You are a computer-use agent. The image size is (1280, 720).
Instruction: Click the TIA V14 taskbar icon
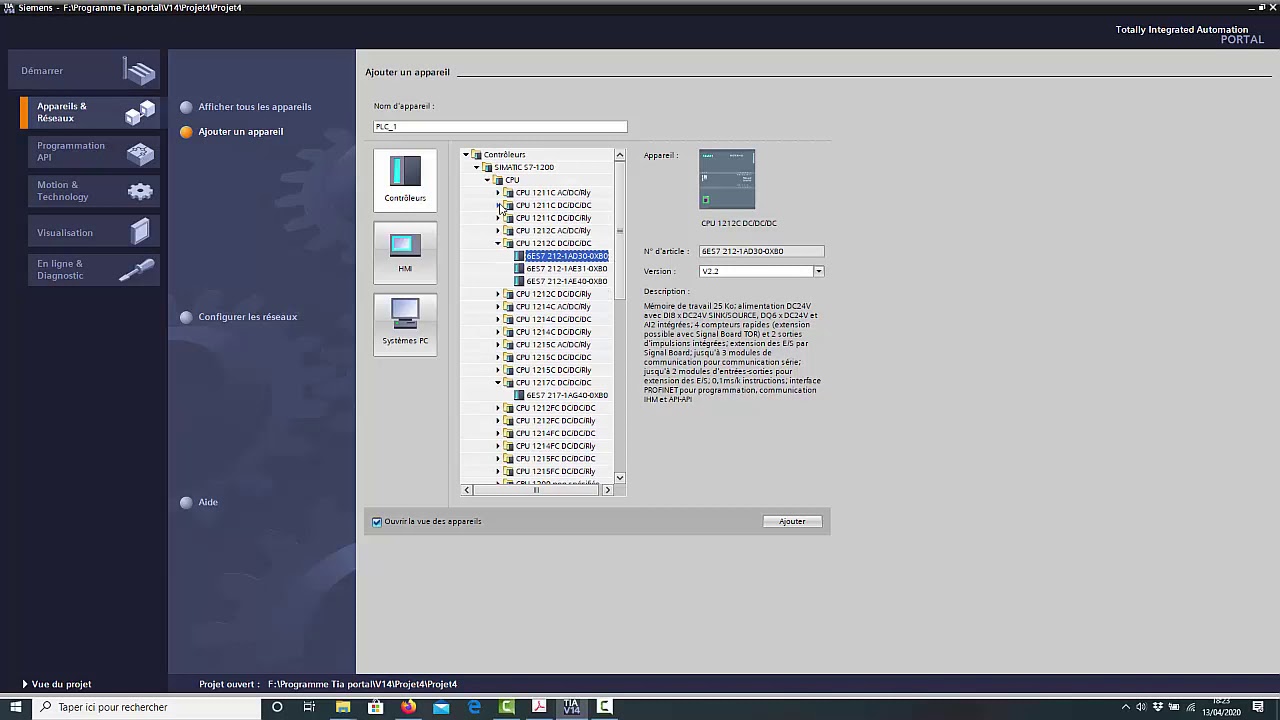(571, 707)
